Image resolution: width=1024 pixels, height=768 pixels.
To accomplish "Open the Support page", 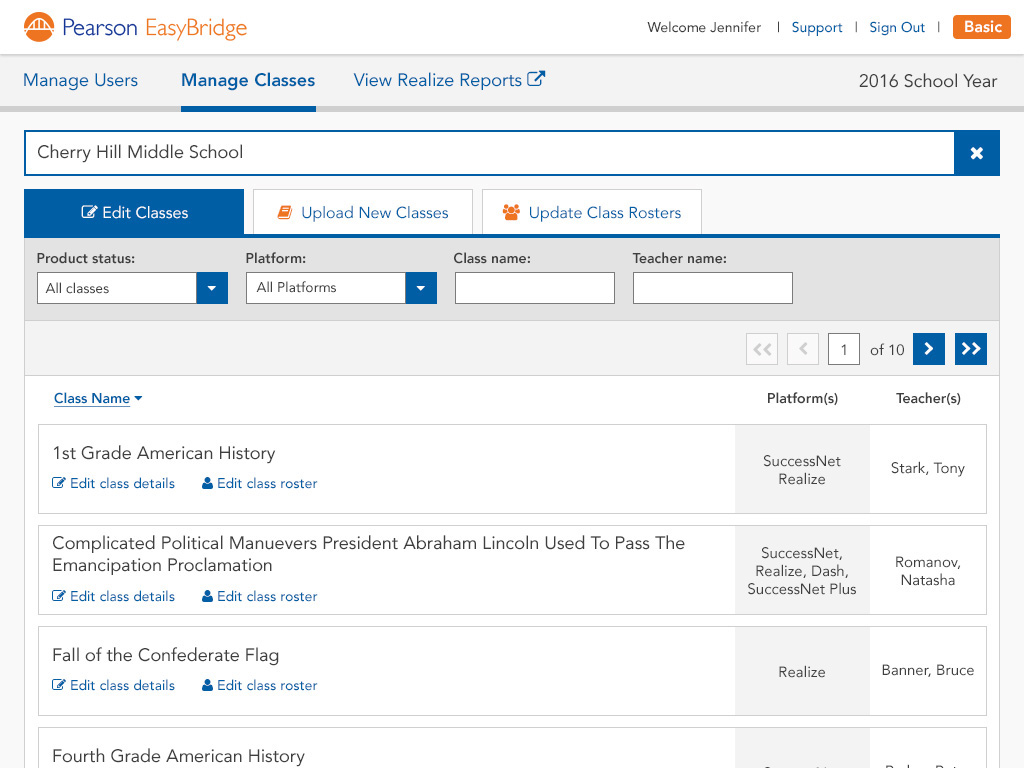I will [816, 27].
